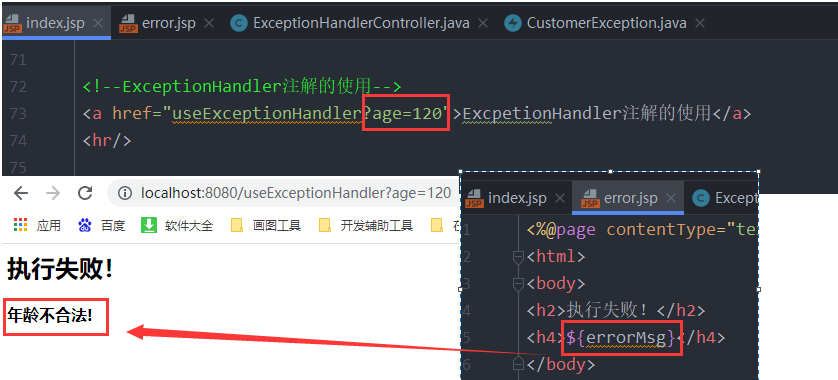Screen dimensions: 838x380
Task: Click the </body> closing fold marker
Action: [x=517, y=364]
